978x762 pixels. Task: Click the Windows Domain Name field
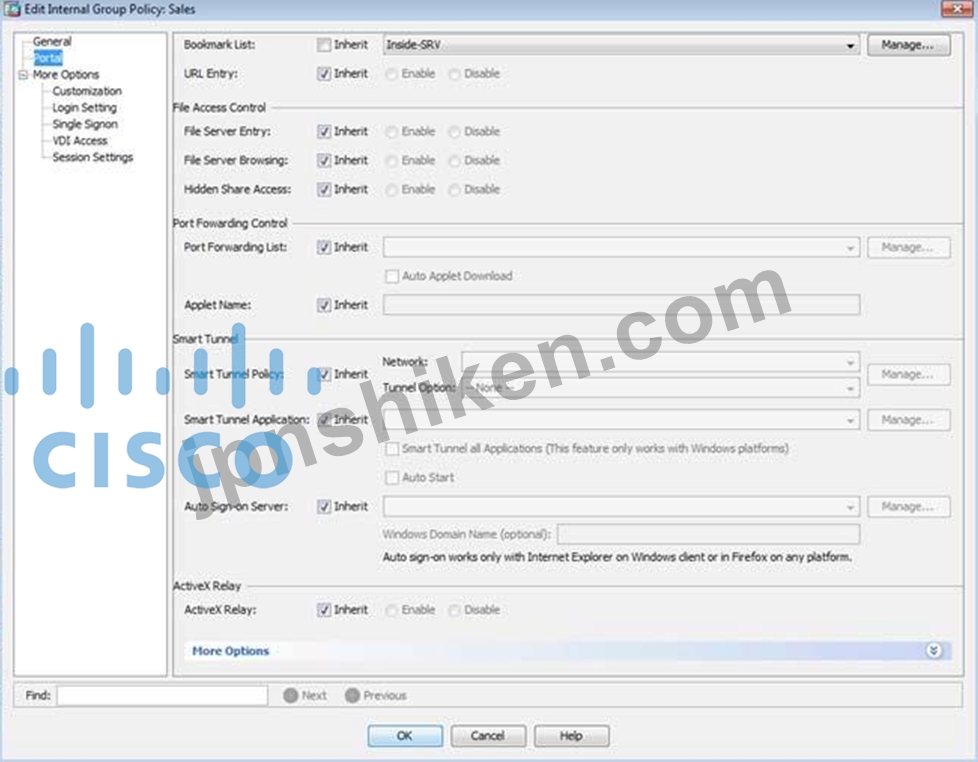click(x=709, y=534)
